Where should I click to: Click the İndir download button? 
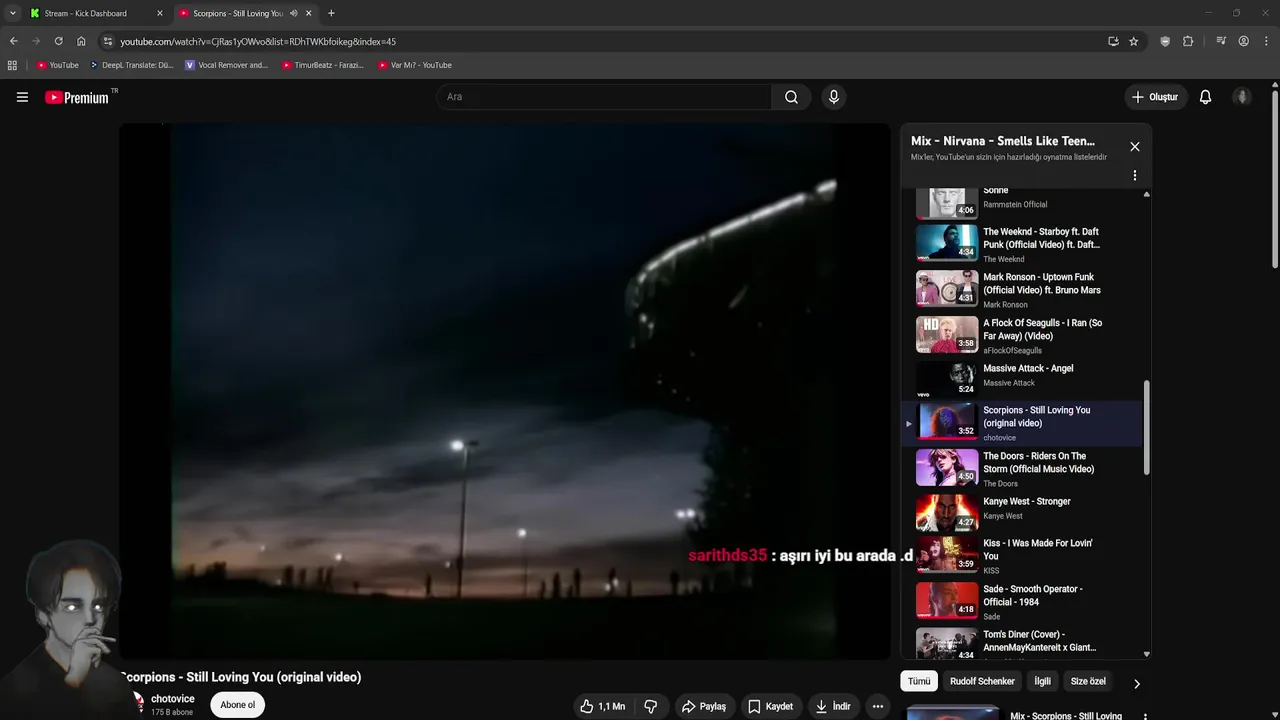click(833, 706)
